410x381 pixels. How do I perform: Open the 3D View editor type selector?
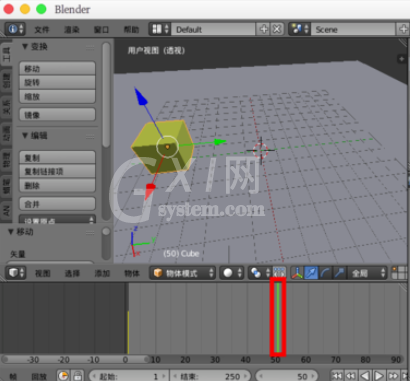pyautogui.click(x=15, y=273)
